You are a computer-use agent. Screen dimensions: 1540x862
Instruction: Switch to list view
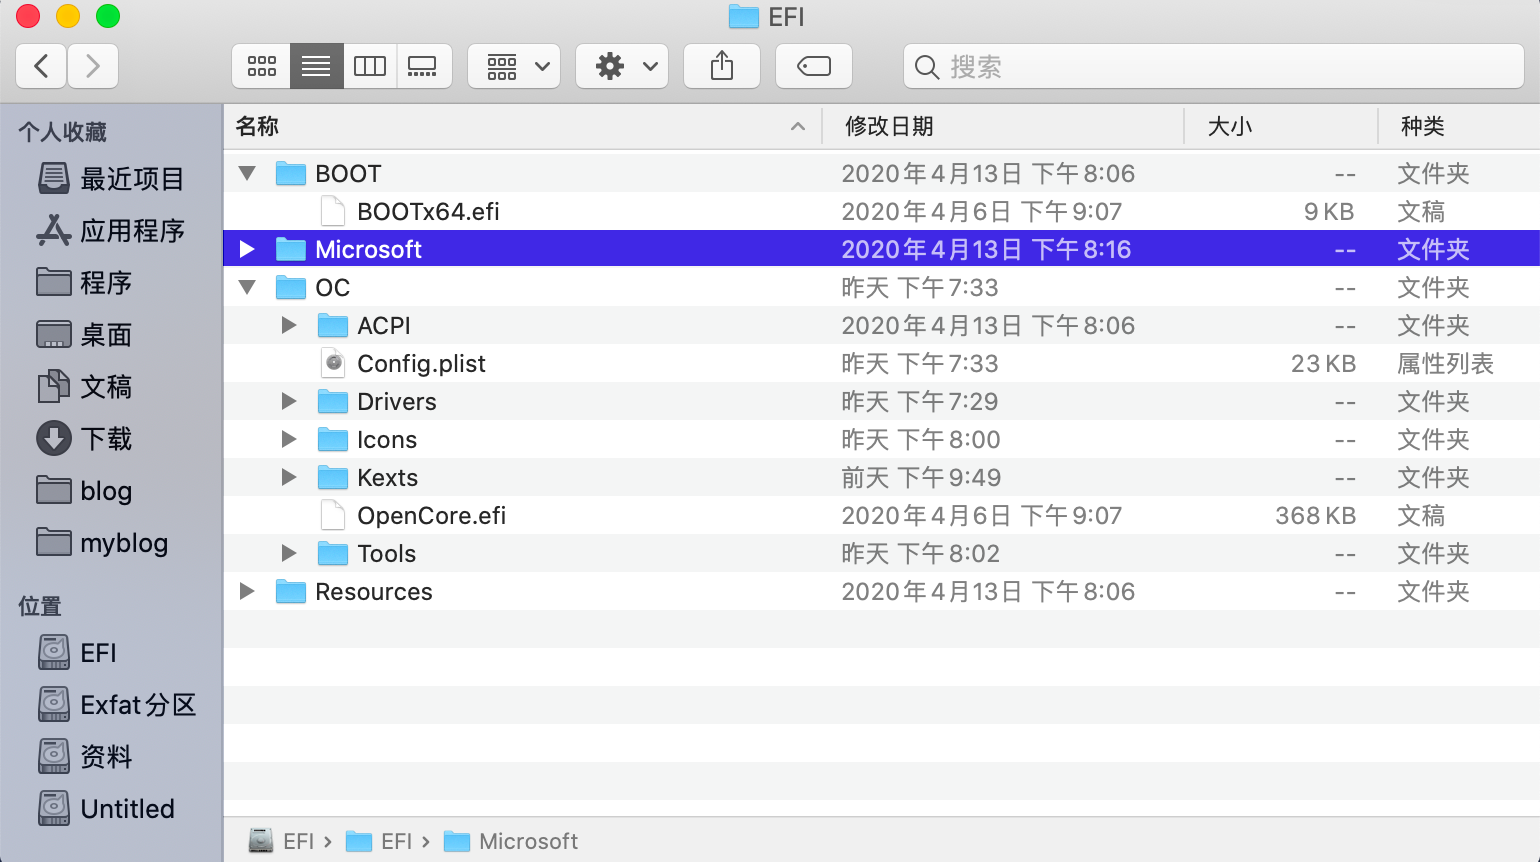(316, 66)
